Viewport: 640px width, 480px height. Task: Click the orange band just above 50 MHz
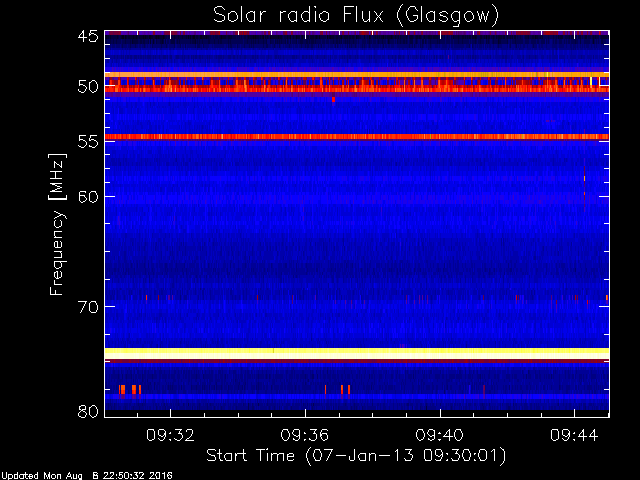(357, 75)
